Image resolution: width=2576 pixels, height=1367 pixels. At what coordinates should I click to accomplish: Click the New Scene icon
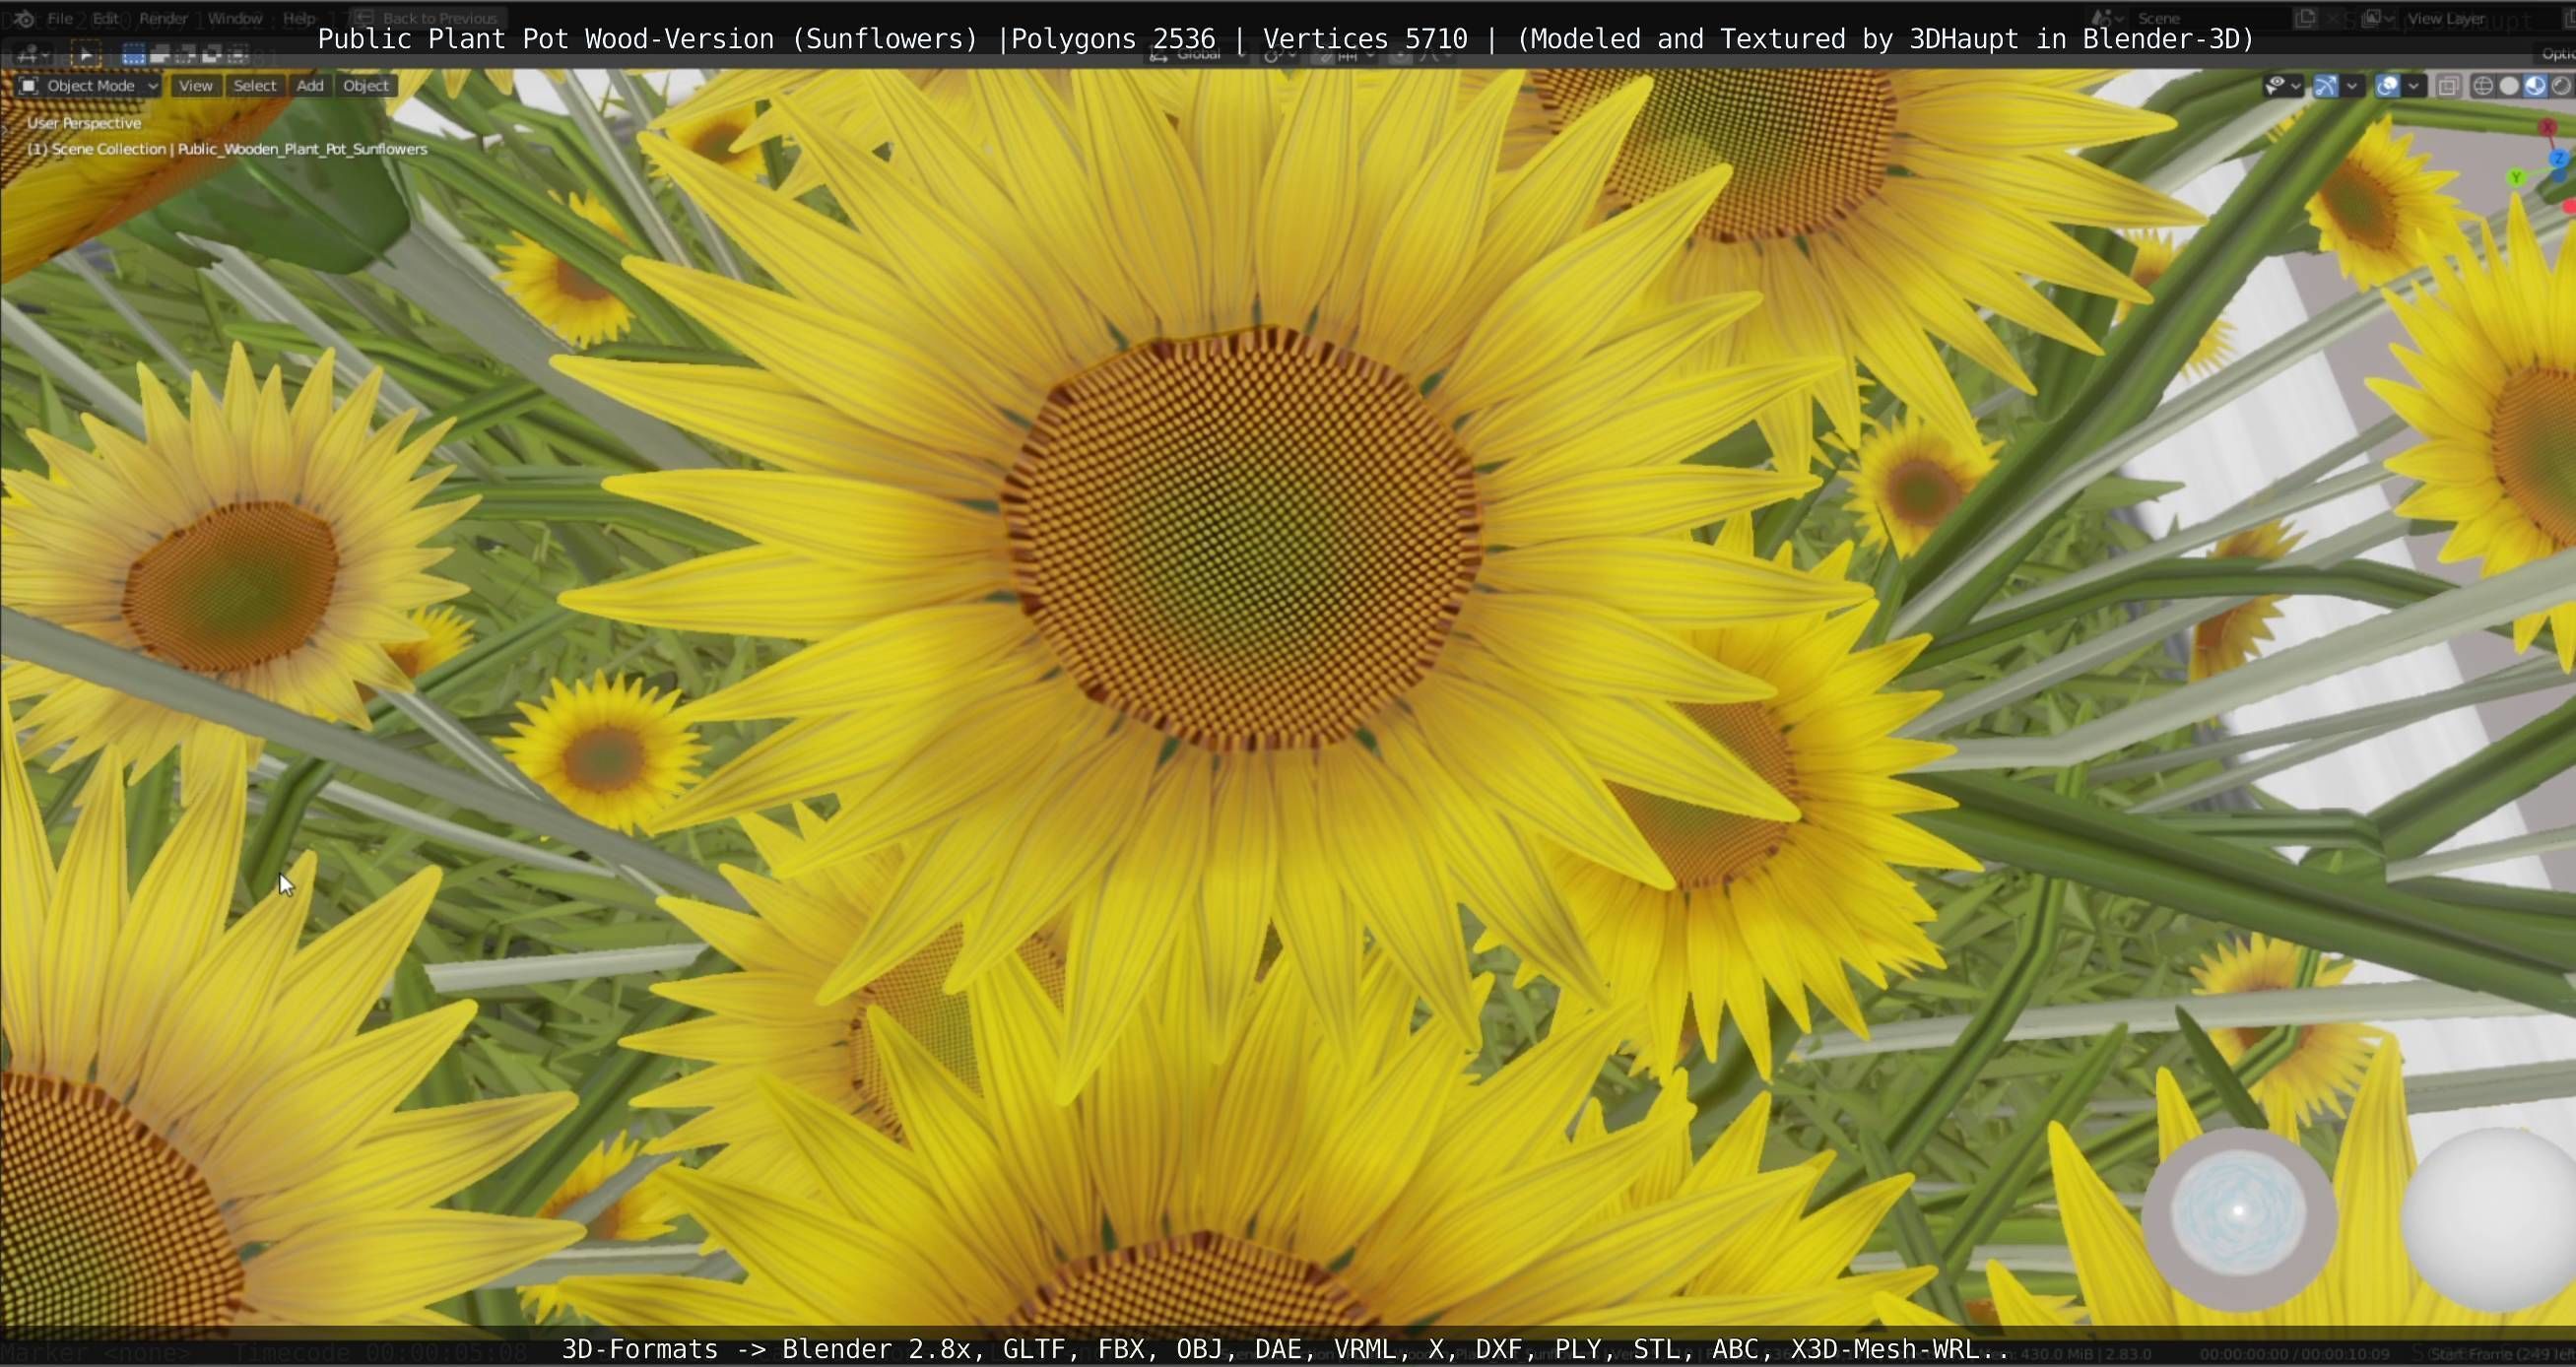coord(2306,18)
